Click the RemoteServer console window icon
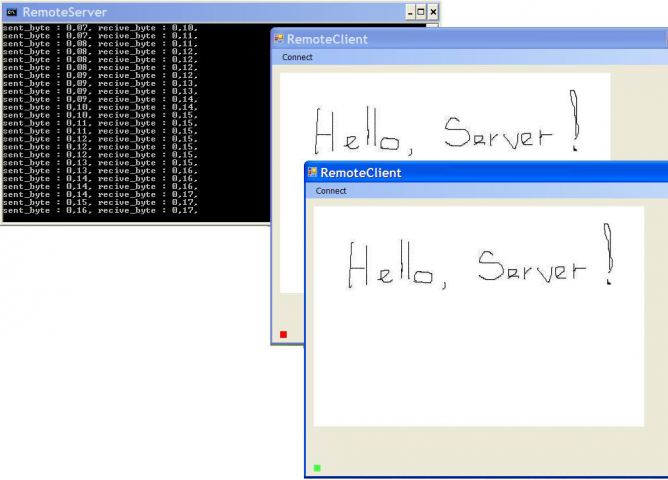 [12, 12]
